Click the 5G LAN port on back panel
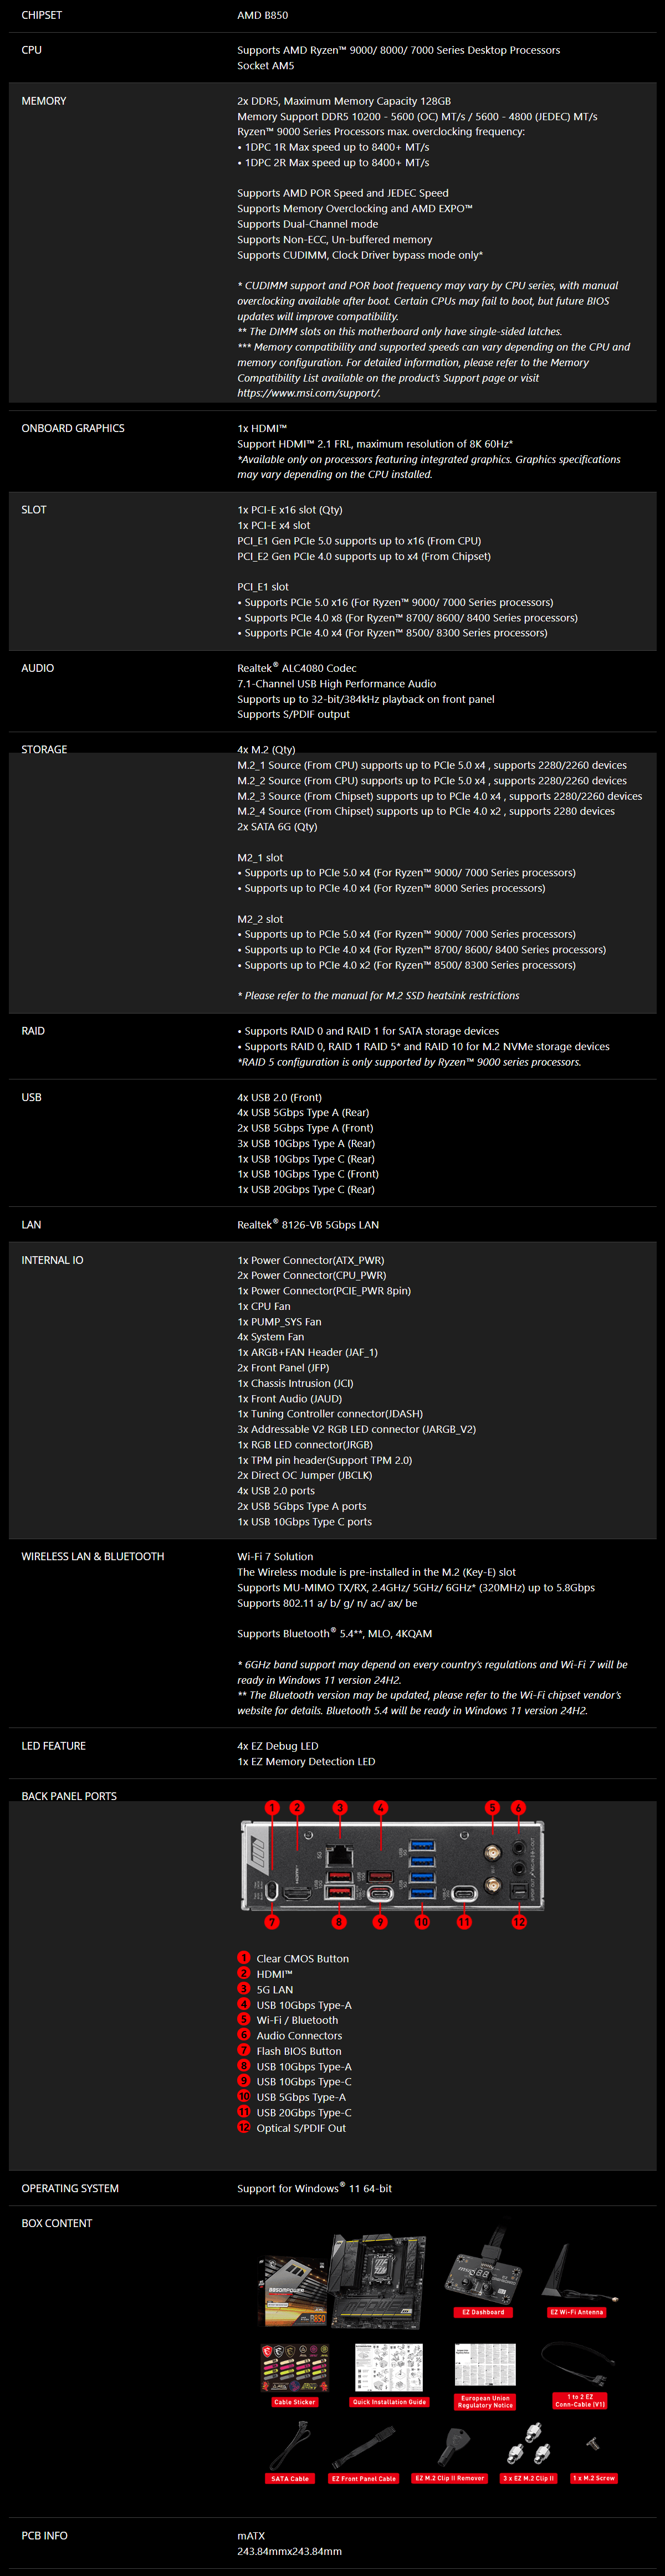665x2576 pixels. coord(339,1859)
